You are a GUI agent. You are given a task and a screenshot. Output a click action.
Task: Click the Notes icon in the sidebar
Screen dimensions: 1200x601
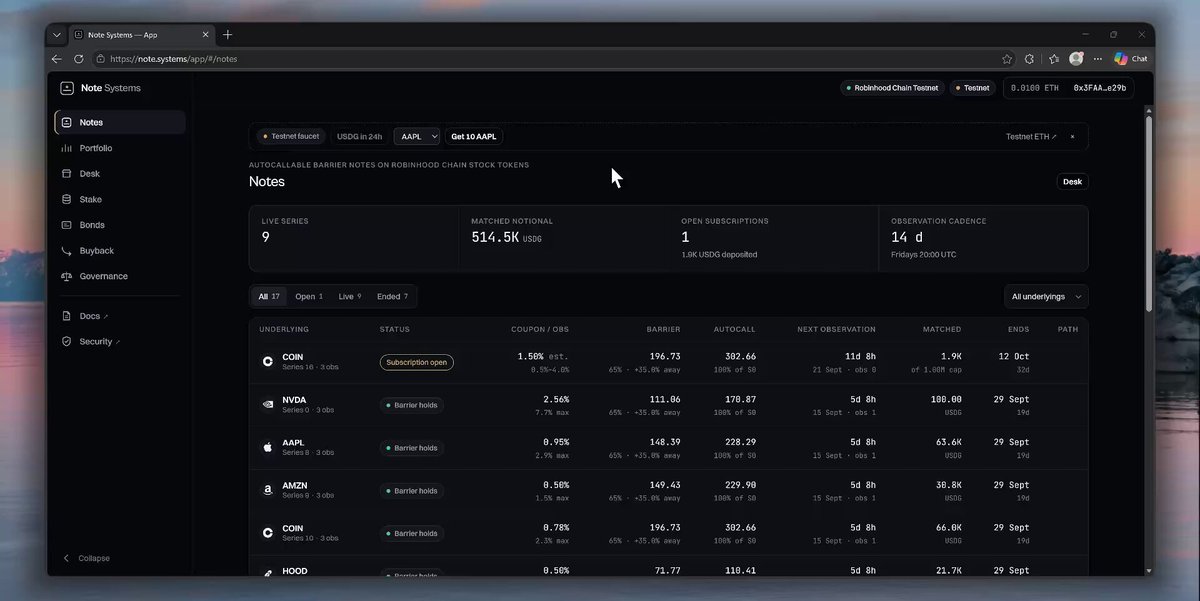[67, 122]
